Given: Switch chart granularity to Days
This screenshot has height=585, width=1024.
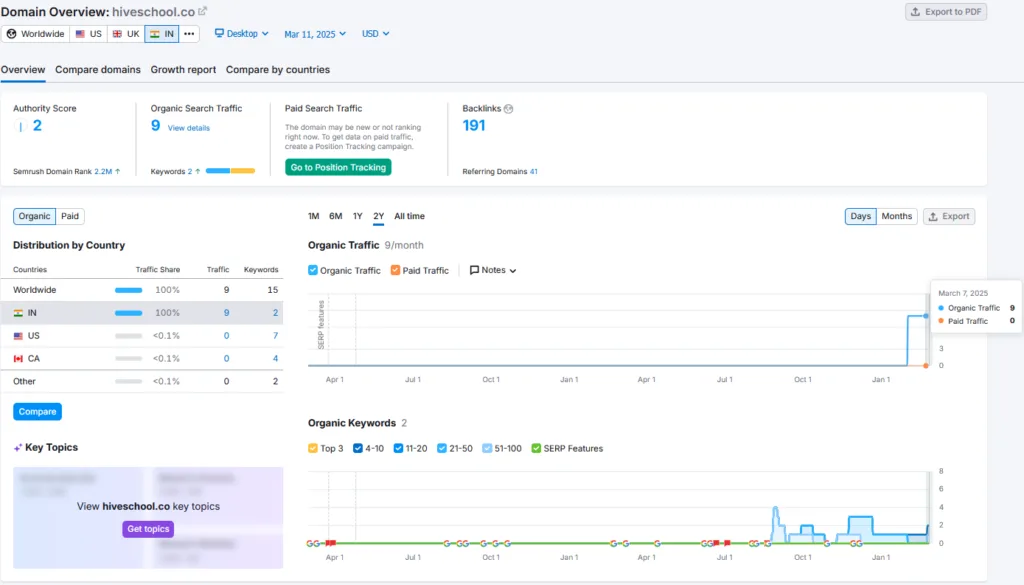Looking at the screenshot, I should pos(861,216).
